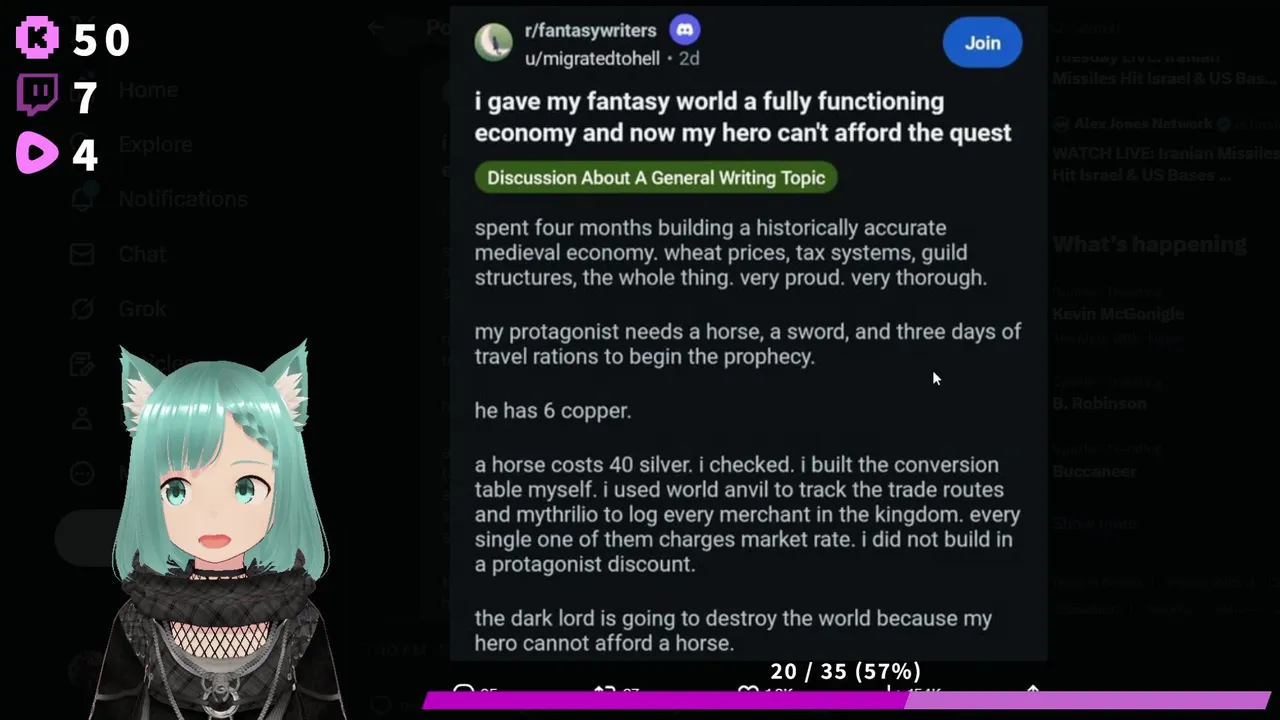Open the r/fantasywriters community link
This screenshot has width=1280, height=720.
590,30
